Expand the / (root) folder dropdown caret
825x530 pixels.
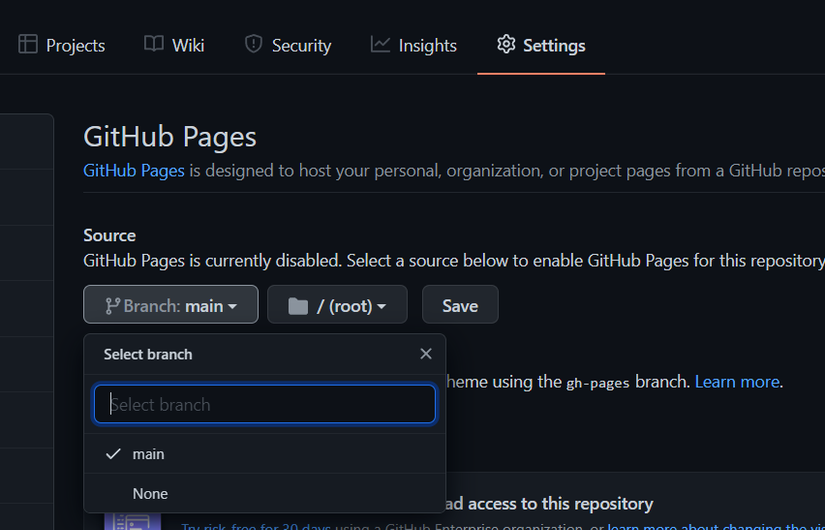[381, 306]
